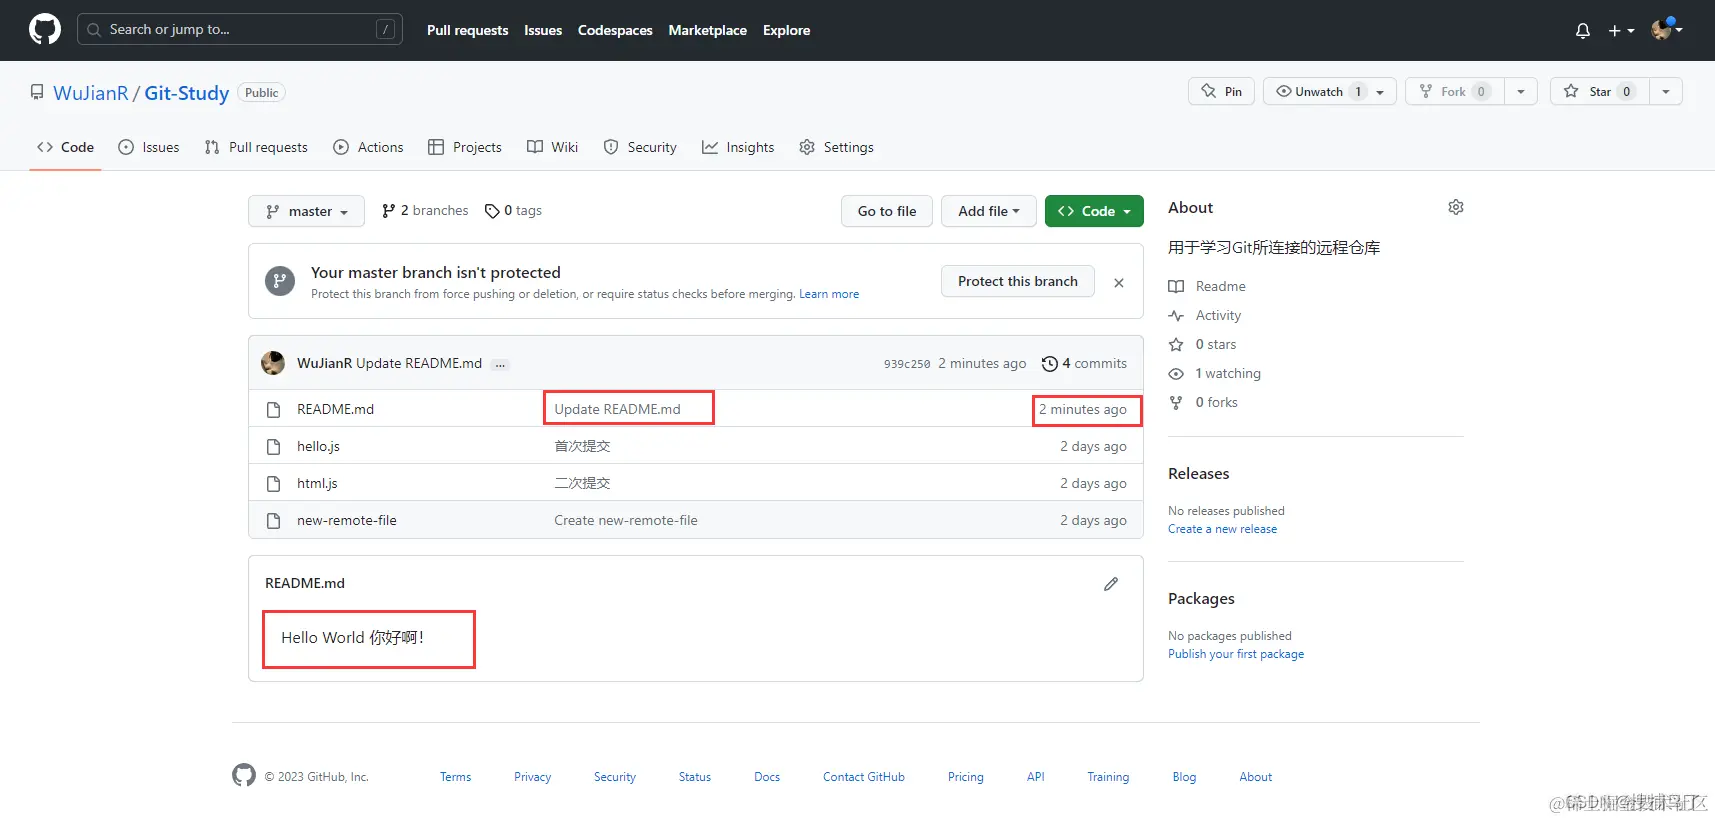
Task: Open Projects tab
Action: click(465, 147)
